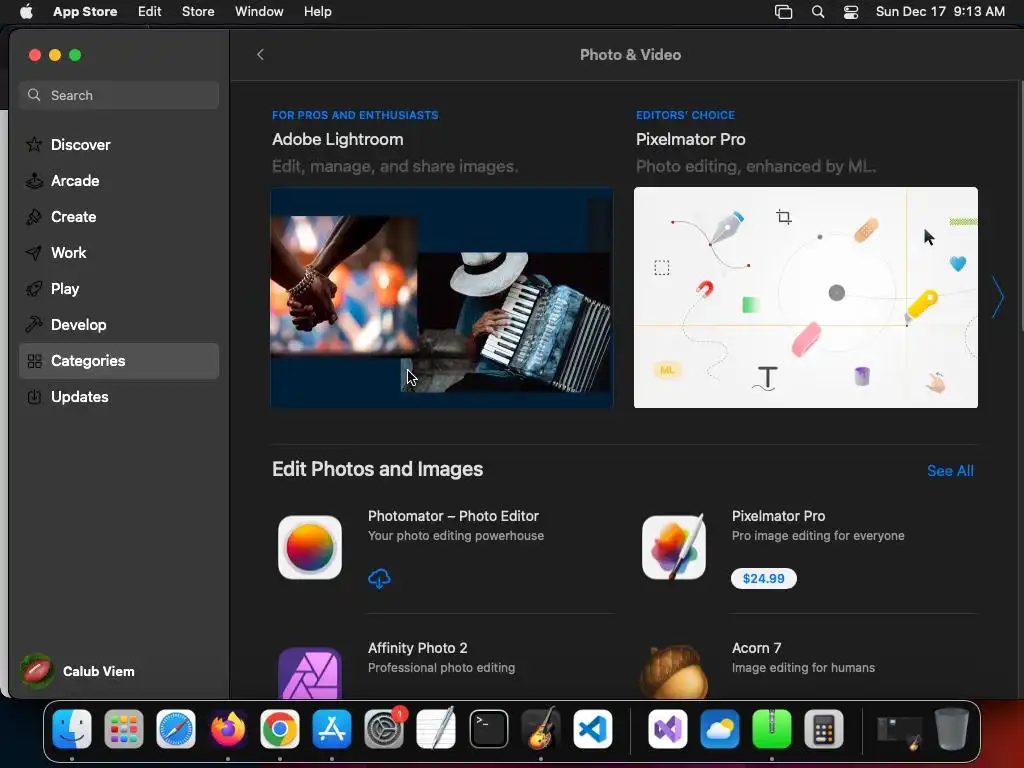Open the Adobe Lightroom featured title
This screenshot has width=1024, height=768.
(338, 140)
